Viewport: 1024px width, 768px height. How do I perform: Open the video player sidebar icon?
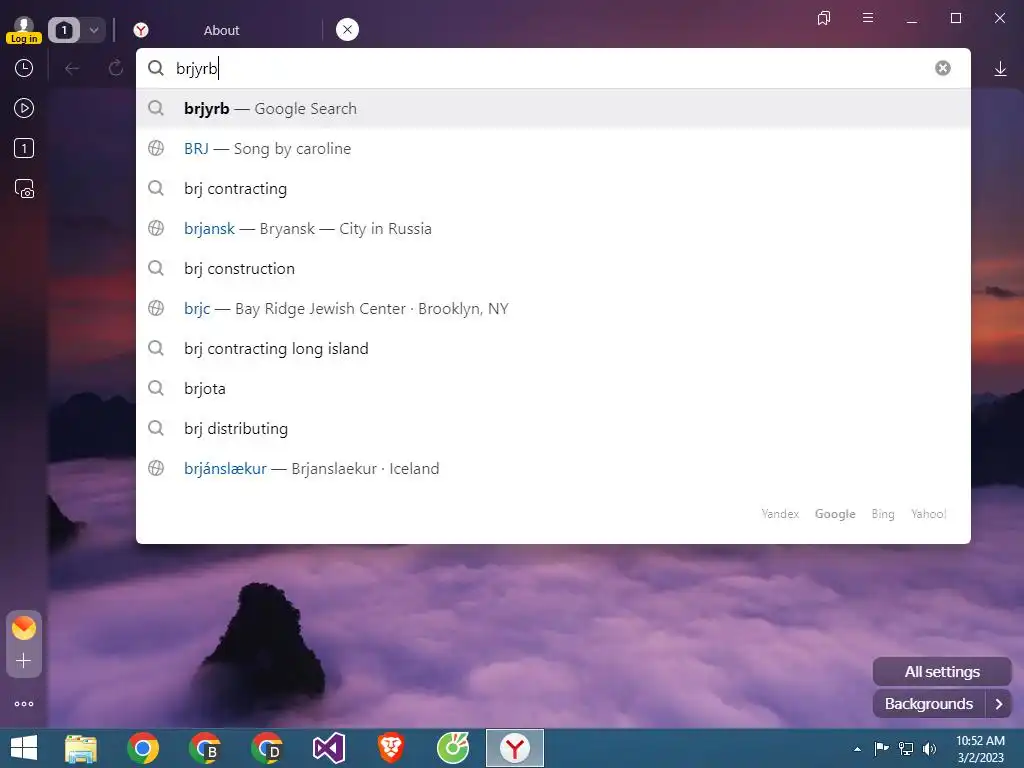[24, 108]
